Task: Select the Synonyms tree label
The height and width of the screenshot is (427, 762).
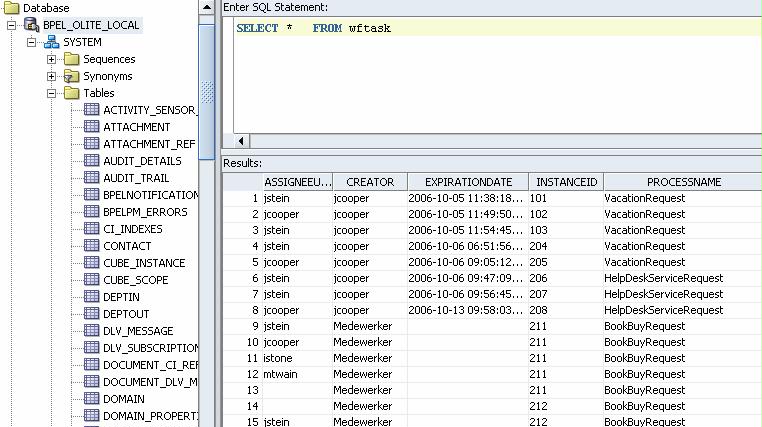Action: tap(107, 76)
